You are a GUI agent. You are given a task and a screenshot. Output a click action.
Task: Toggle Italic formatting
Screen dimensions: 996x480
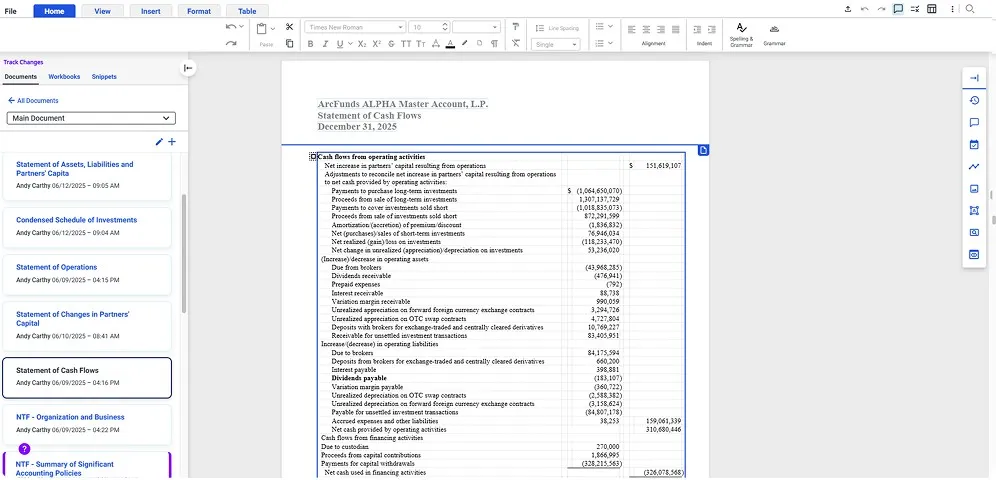325,44
